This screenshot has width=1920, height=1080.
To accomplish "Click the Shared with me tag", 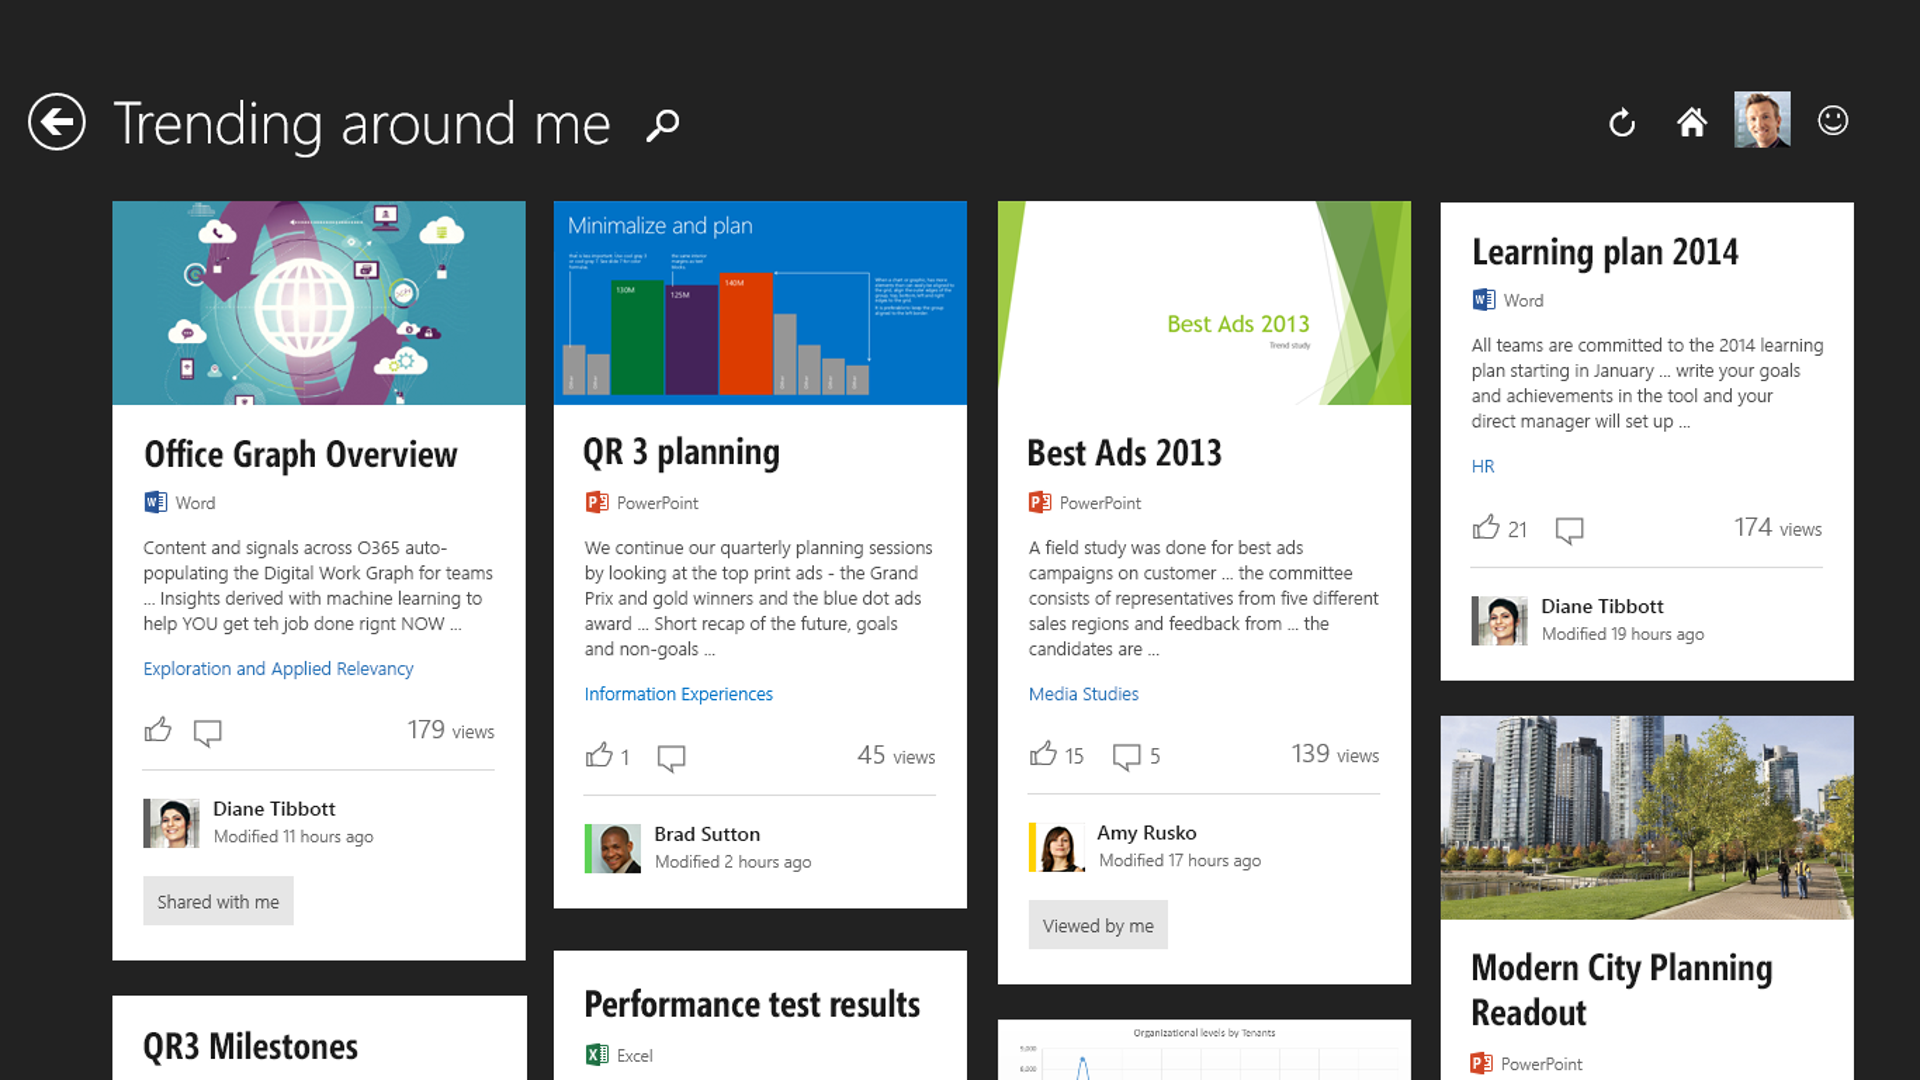I will (x=218, y=900).
